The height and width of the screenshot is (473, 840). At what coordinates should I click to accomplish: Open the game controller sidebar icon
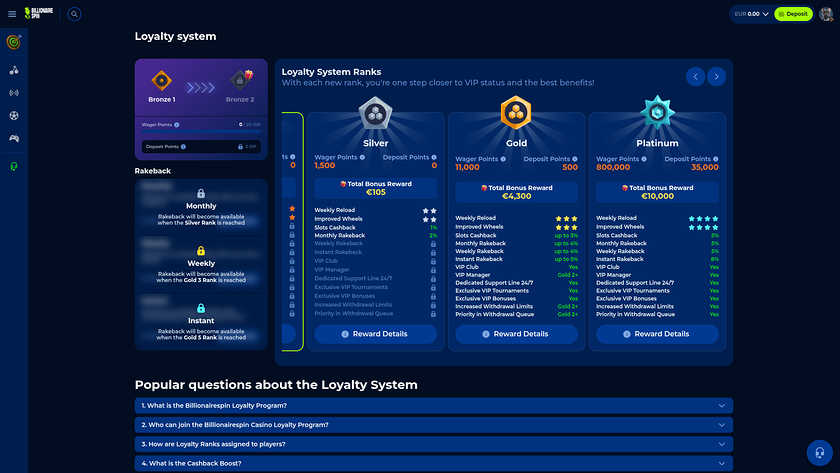click(14, 138)
